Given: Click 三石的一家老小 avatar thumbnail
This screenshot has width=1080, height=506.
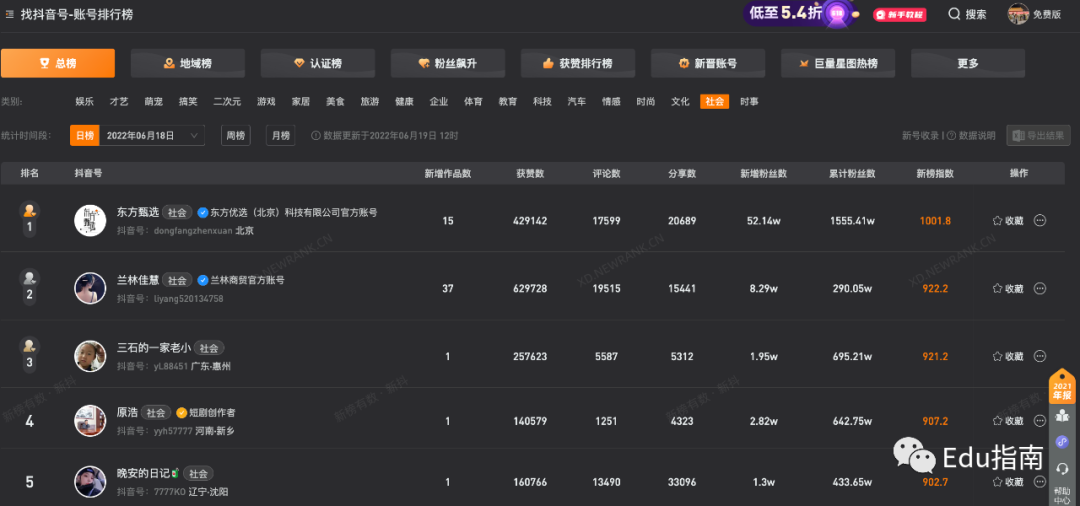Looking at the screenshot, I should (x=90, y=357).
